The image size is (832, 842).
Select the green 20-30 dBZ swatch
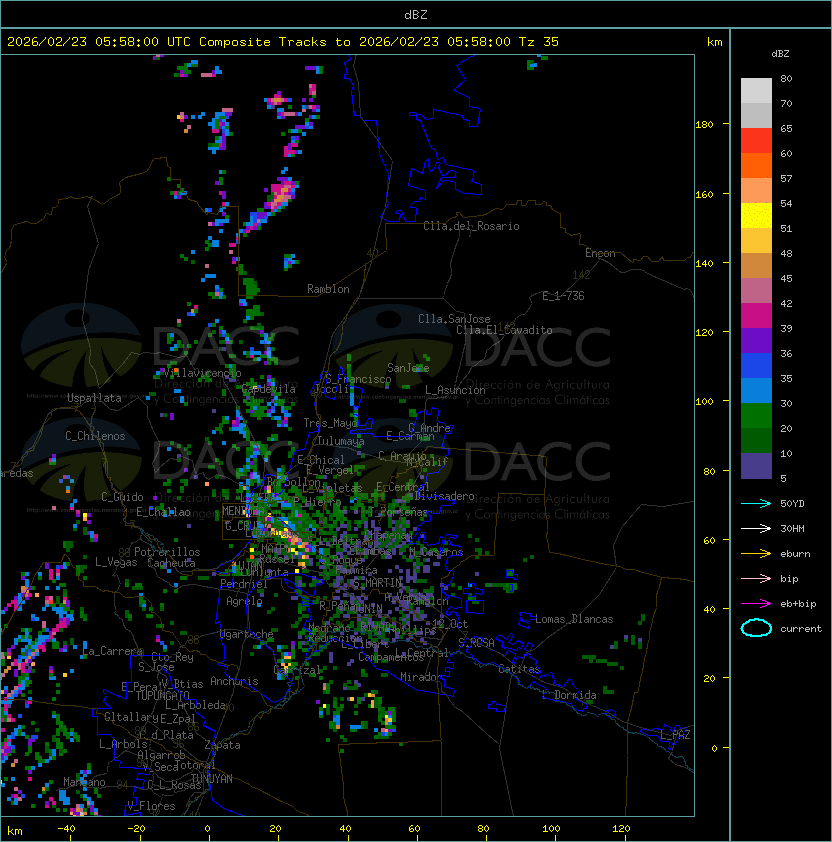(x=756, y=416)
